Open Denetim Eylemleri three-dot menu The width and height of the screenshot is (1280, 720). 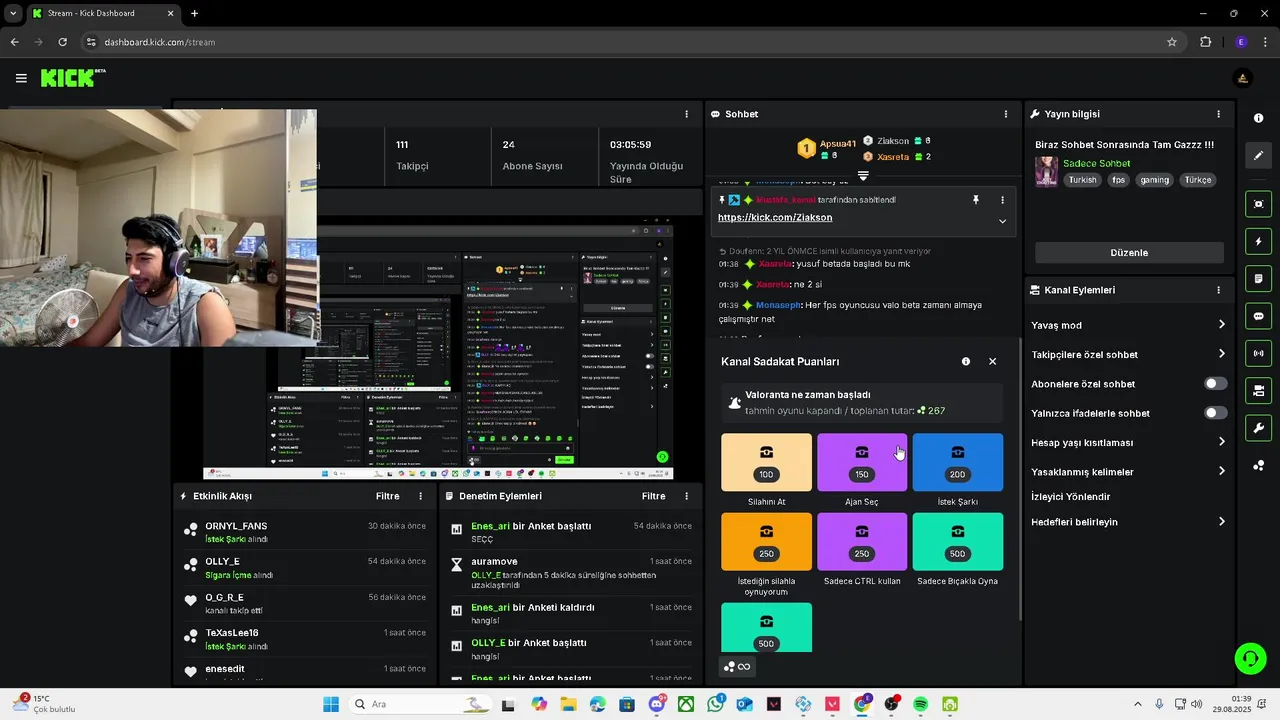pyautogui.click(x=686, y=496)
